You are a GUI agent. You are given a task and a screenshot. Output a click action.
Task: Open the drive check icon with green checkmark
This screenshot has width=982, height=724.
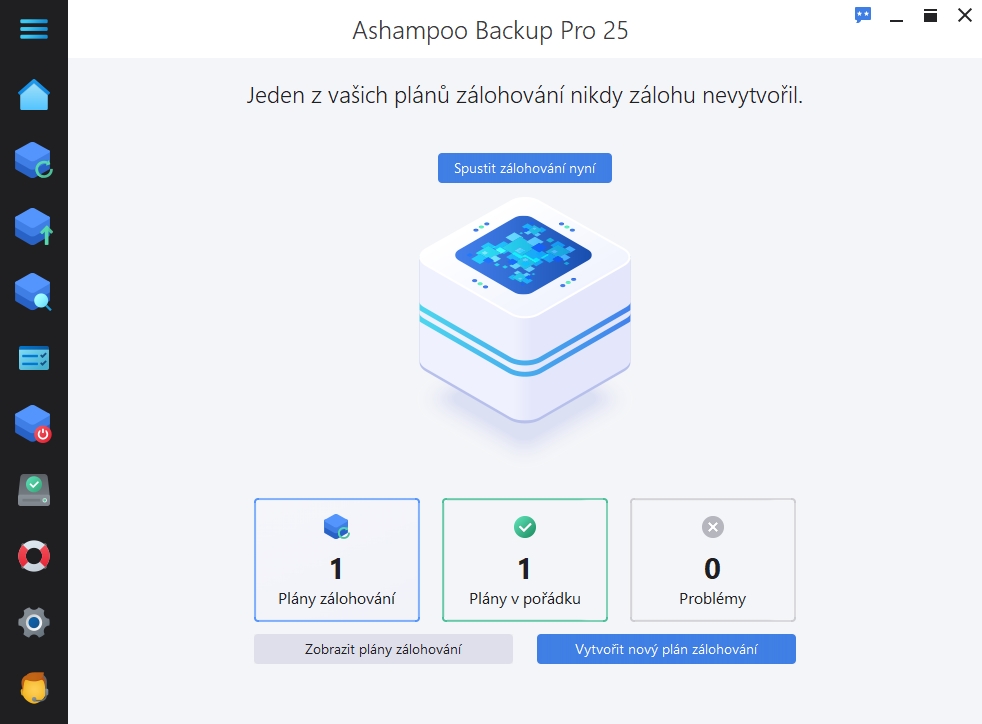pyautogui.click(x=34, y=490)
